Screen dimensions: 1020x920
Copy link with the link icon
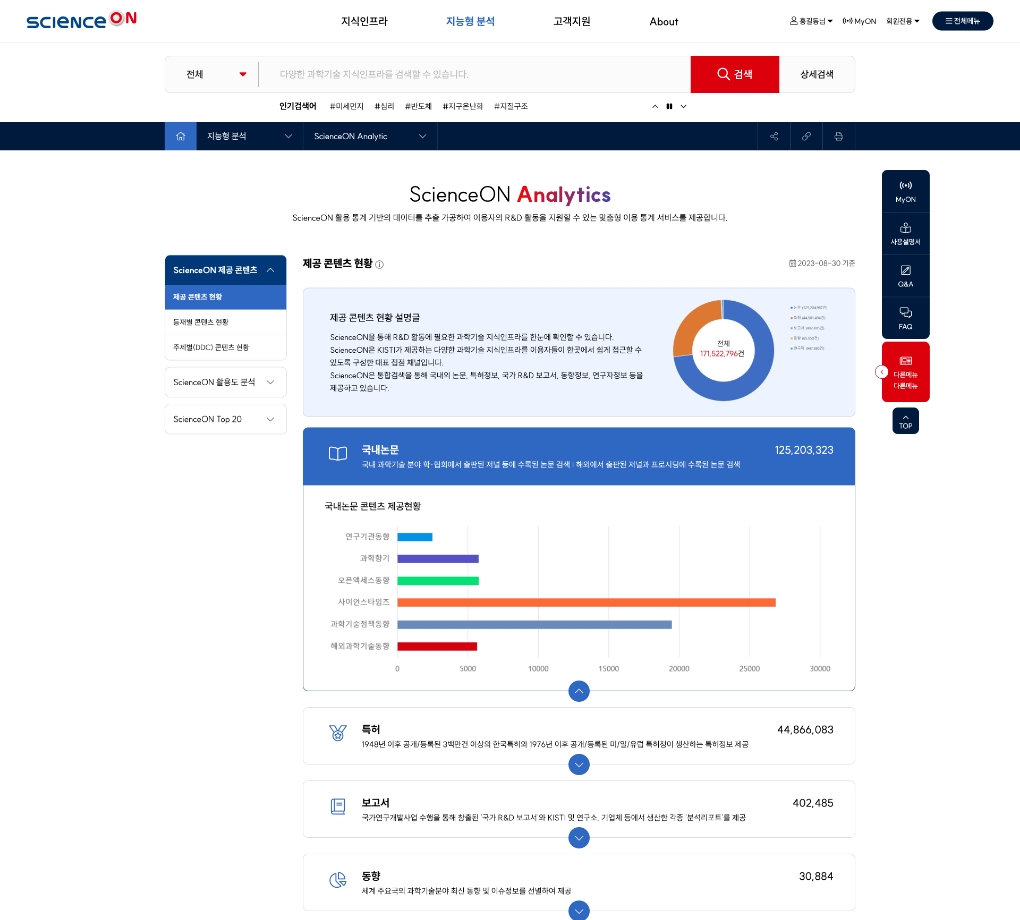806,136
